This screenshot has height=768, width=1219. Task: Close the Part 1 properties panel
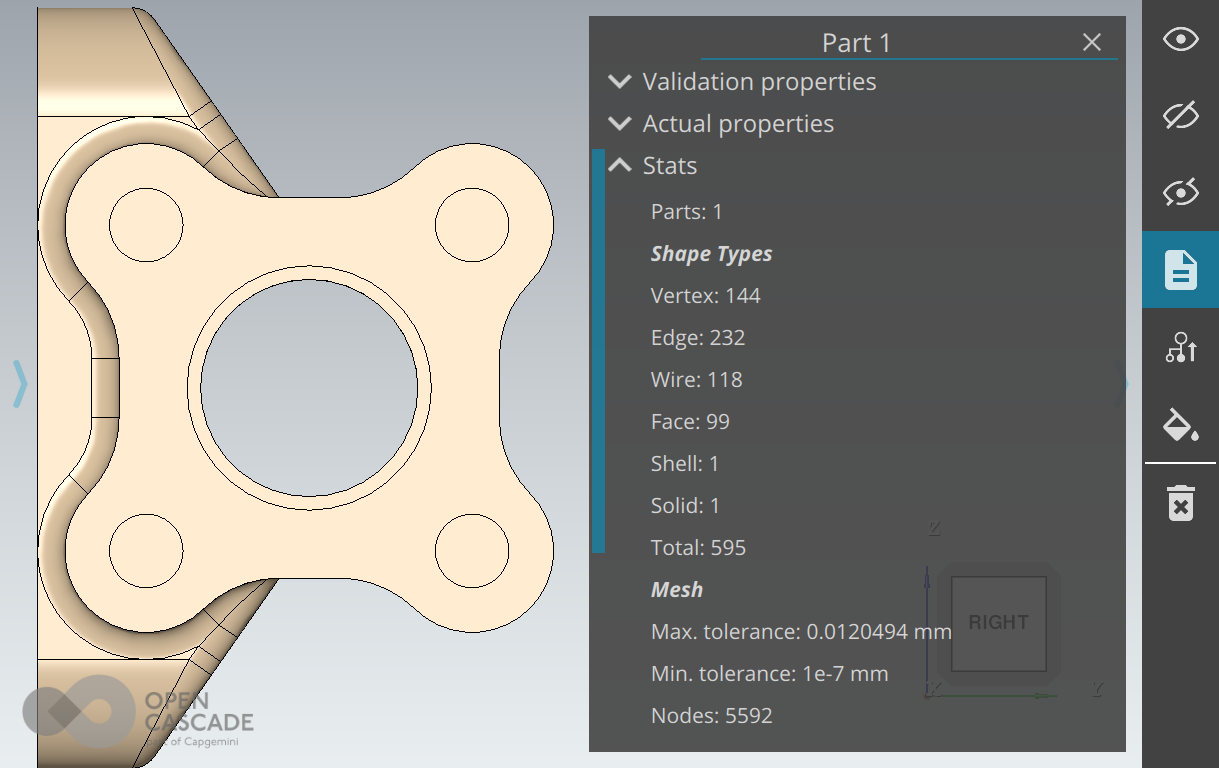[x=1091, y=42]
